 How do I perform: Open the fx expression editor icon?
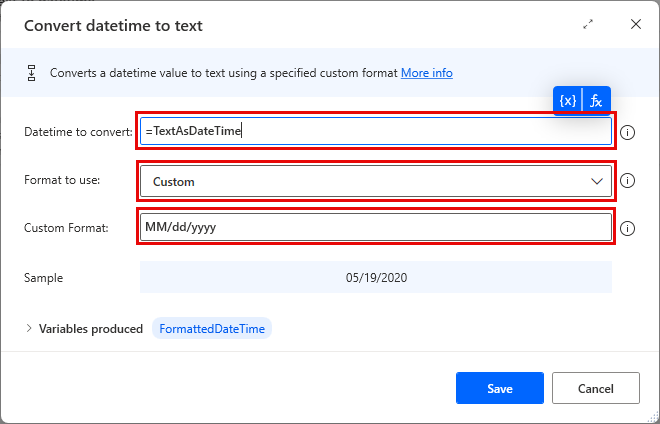click(595, 101)
